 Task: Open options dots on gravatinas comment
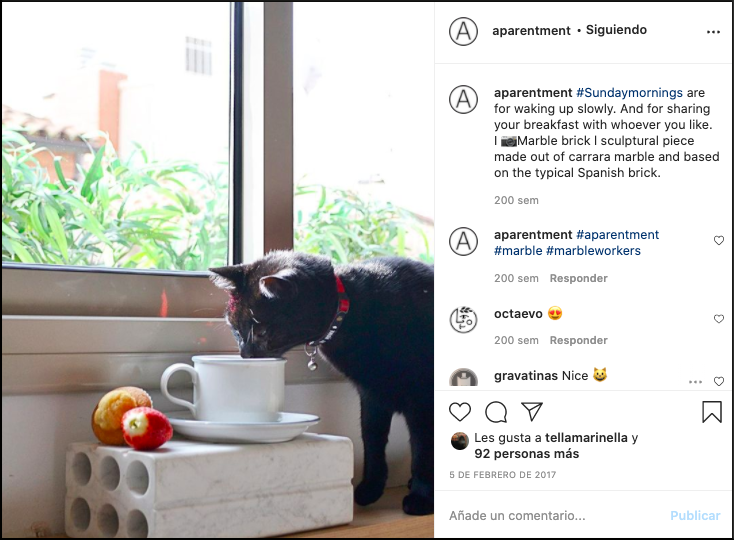tap(695, 382)
